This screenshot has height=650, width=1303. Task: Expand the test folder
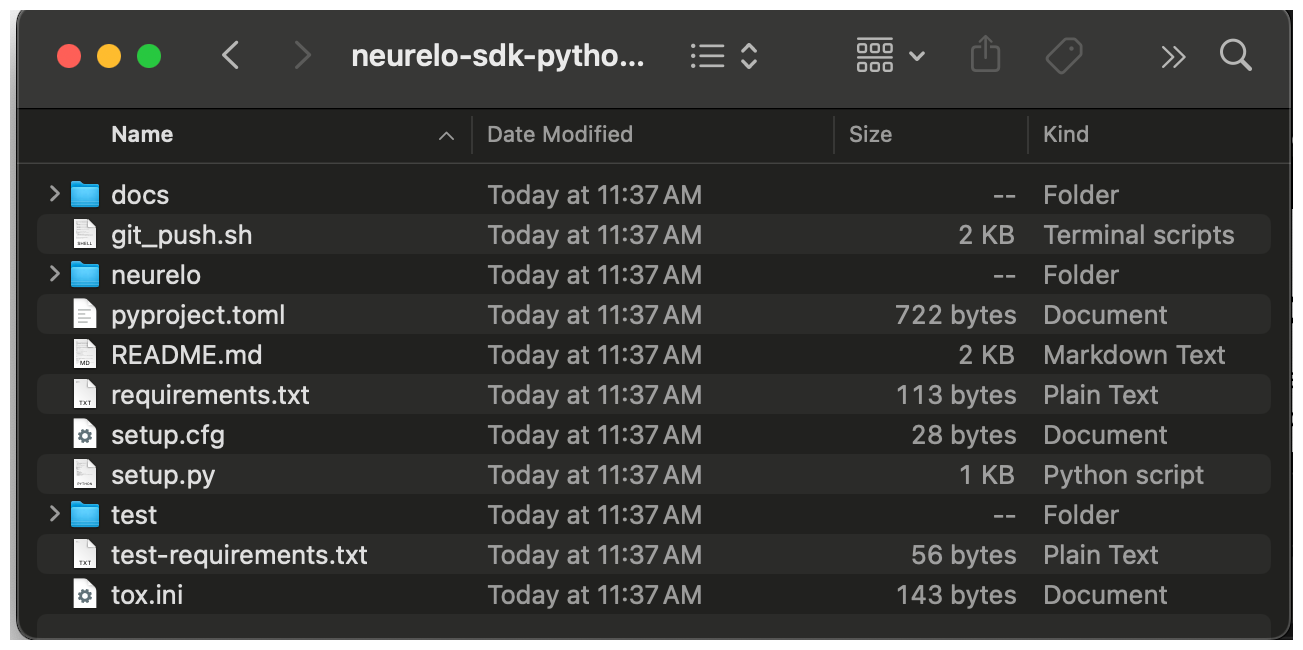[x=55, y=514]
